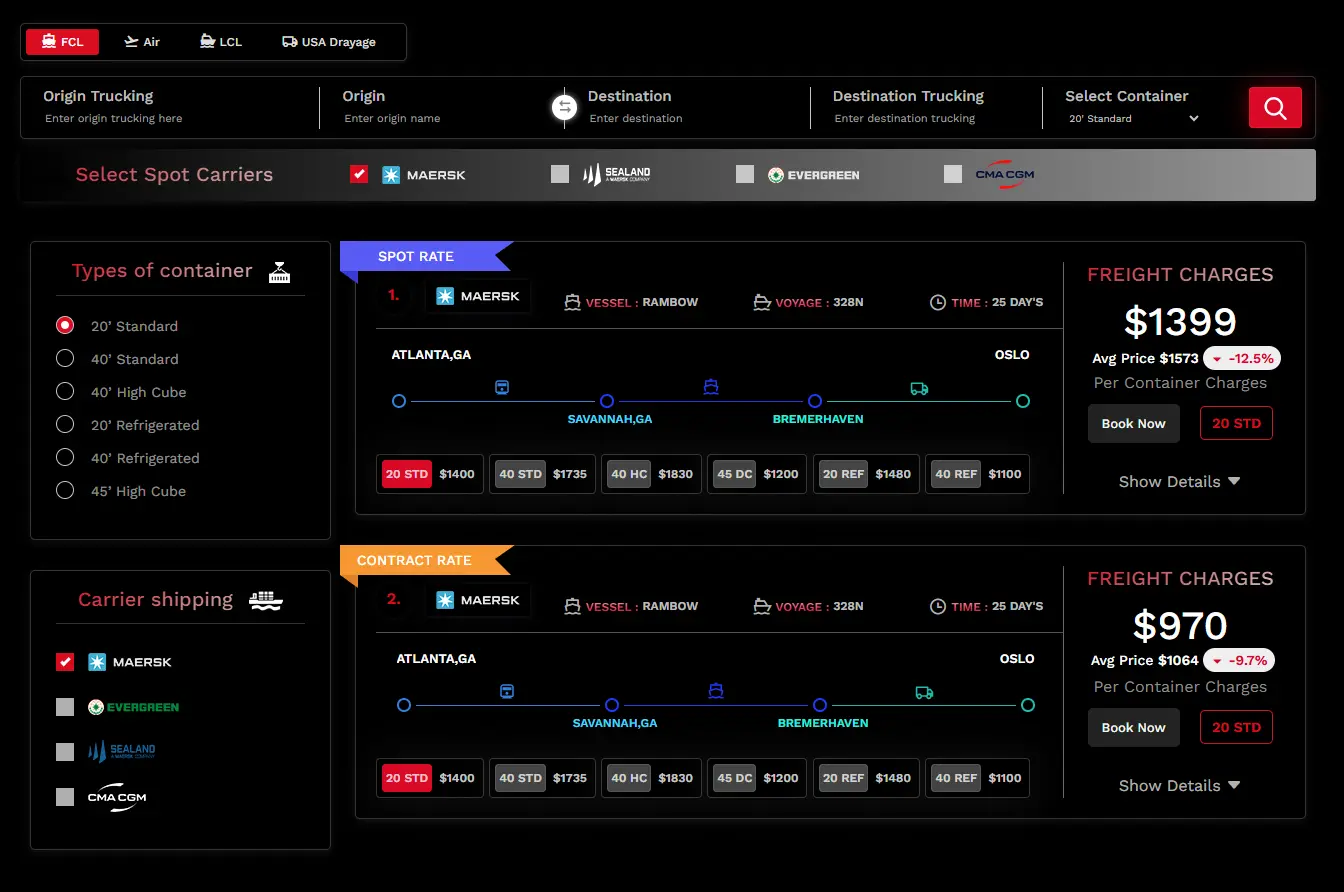Click the truck icon on the spot rate route

point(919,389)
